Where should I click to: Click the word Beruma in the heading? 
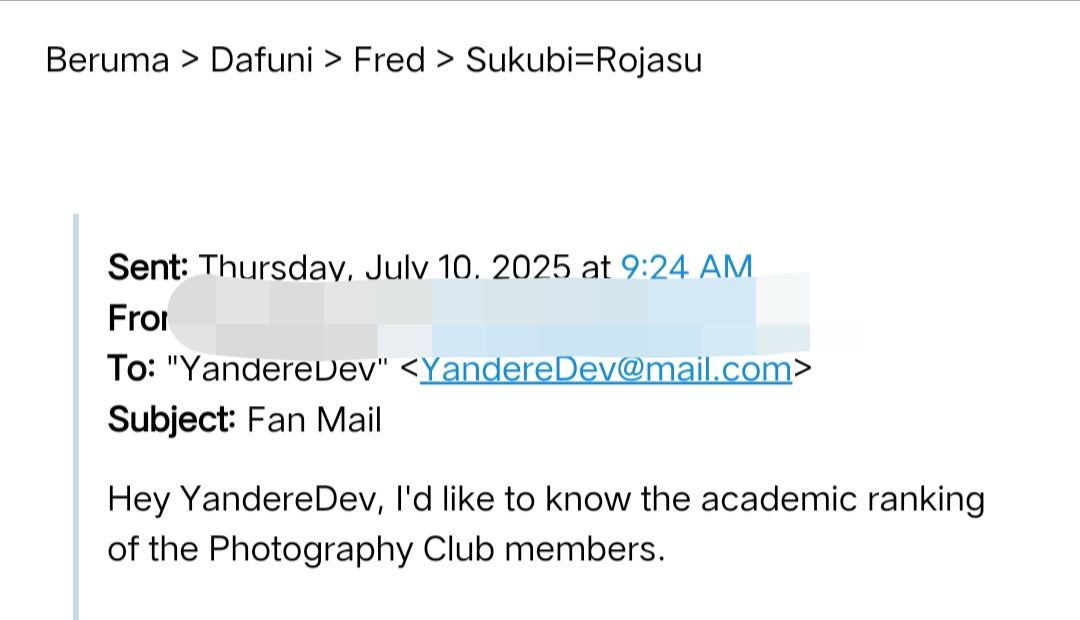tap(107, 60)
